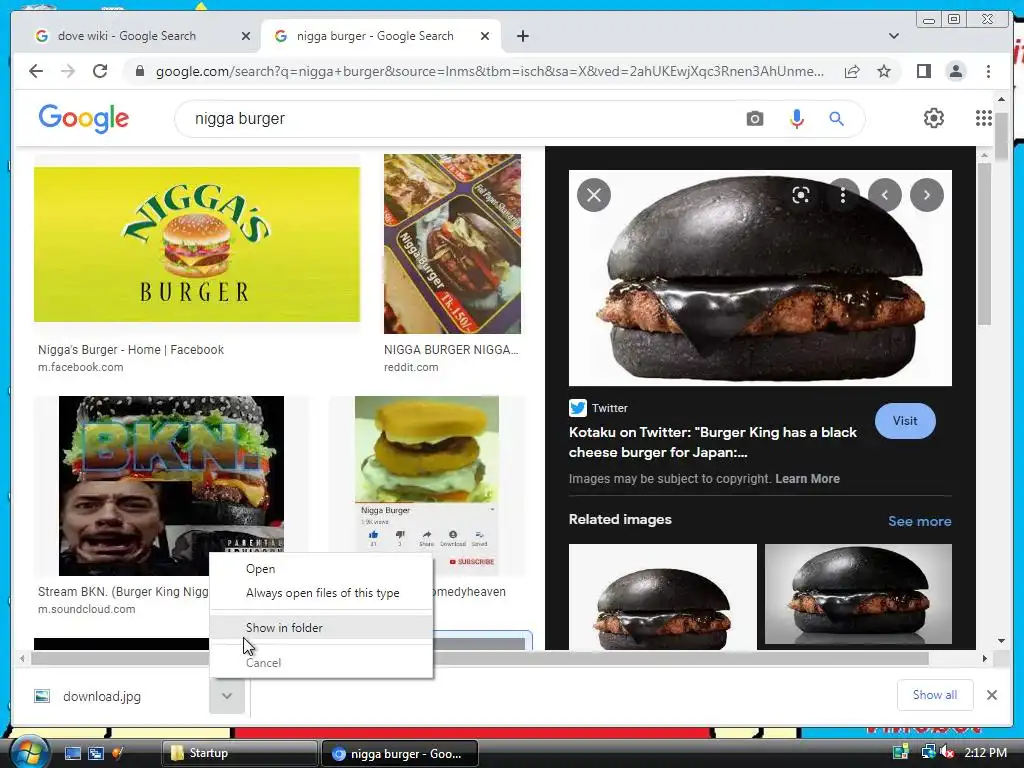Open m.facebook.com result caption
This screenshot has height=768, width=1024.
coord(80,367)
